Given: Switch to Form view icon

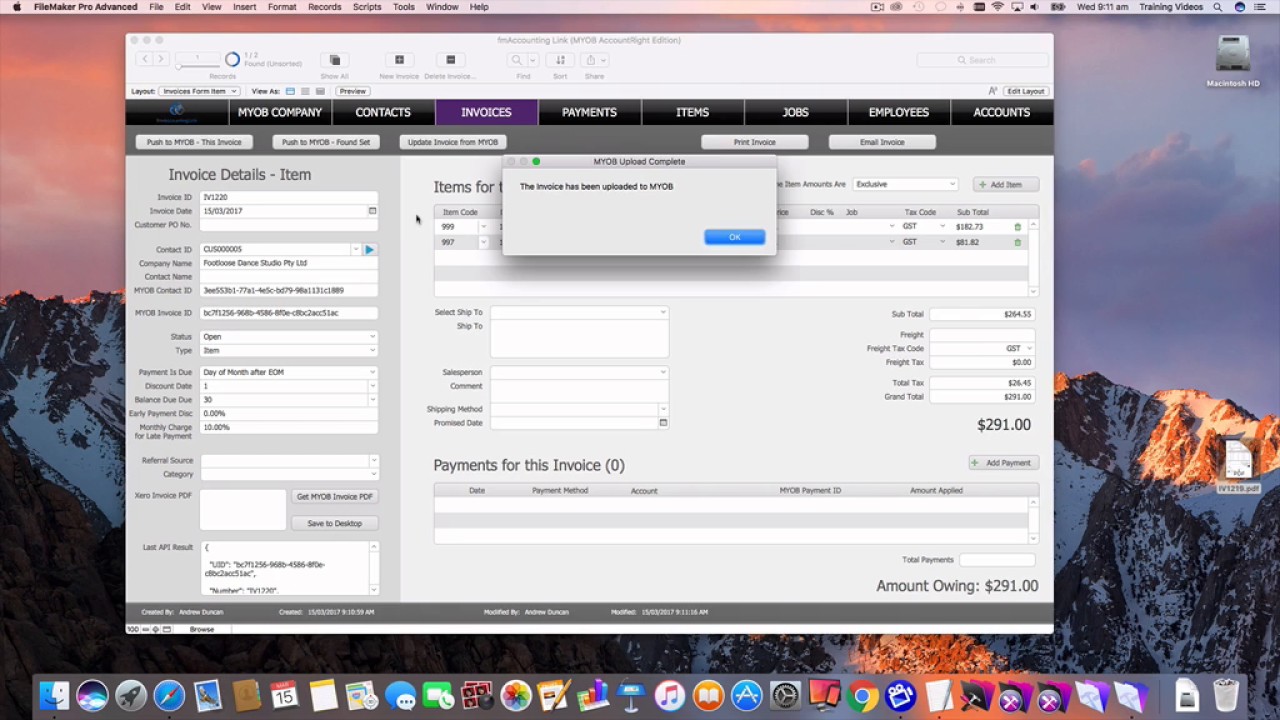Looking at the screenshot, I should pos(290,91).
